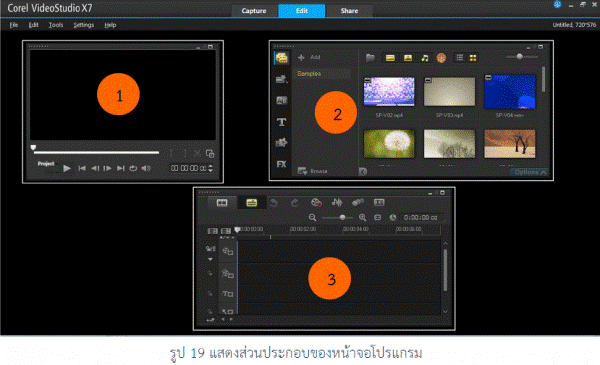
Task: Switch to the Capture tab
Action: [254, 11]
